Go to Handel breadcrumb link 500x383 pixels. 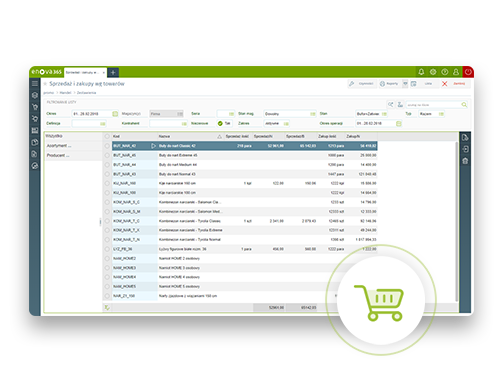65,93
